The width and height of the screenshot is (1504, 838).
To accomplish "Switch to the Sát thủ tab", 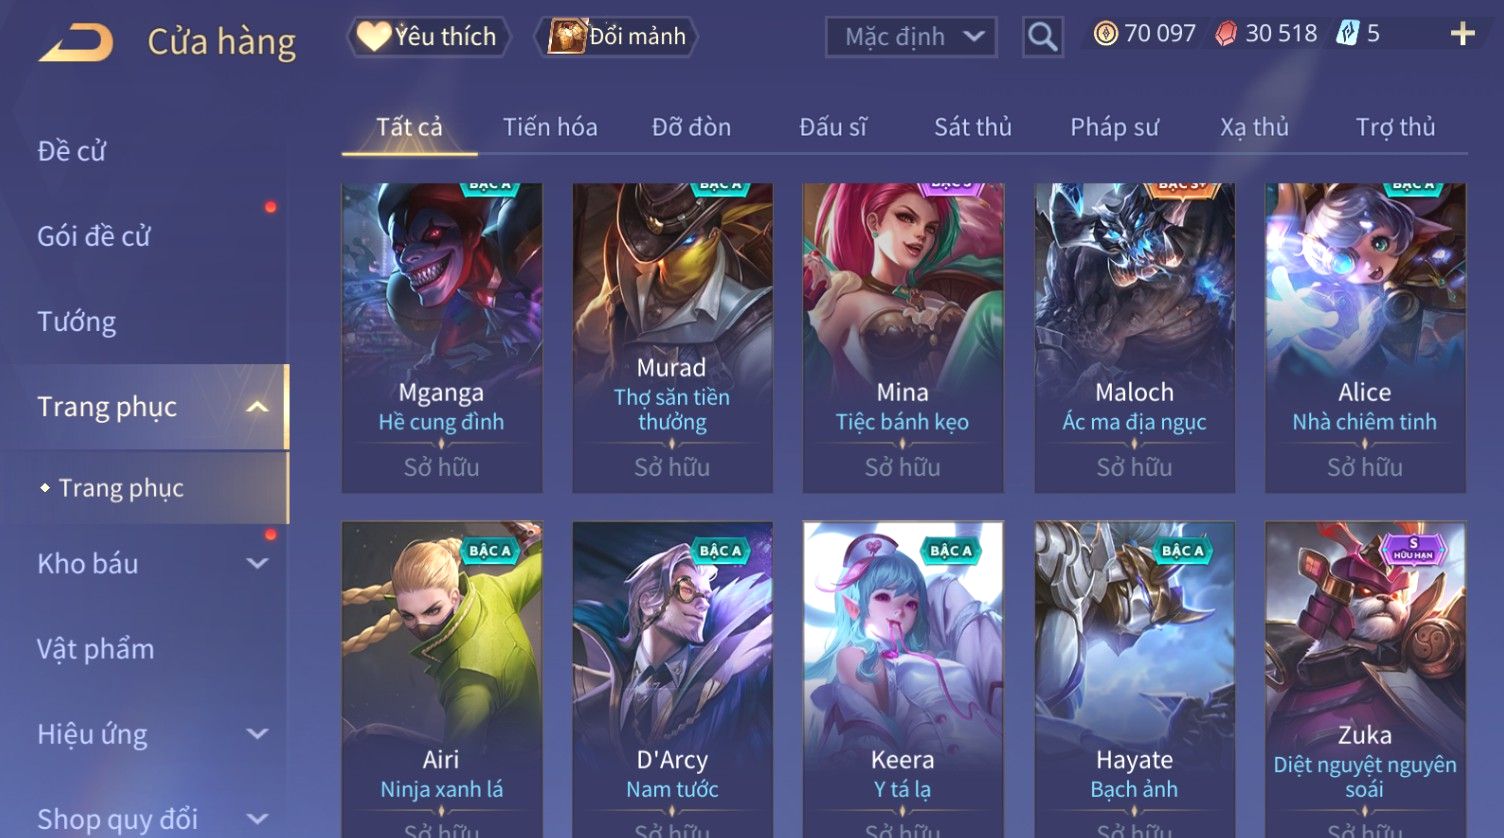I will point(973,127).
